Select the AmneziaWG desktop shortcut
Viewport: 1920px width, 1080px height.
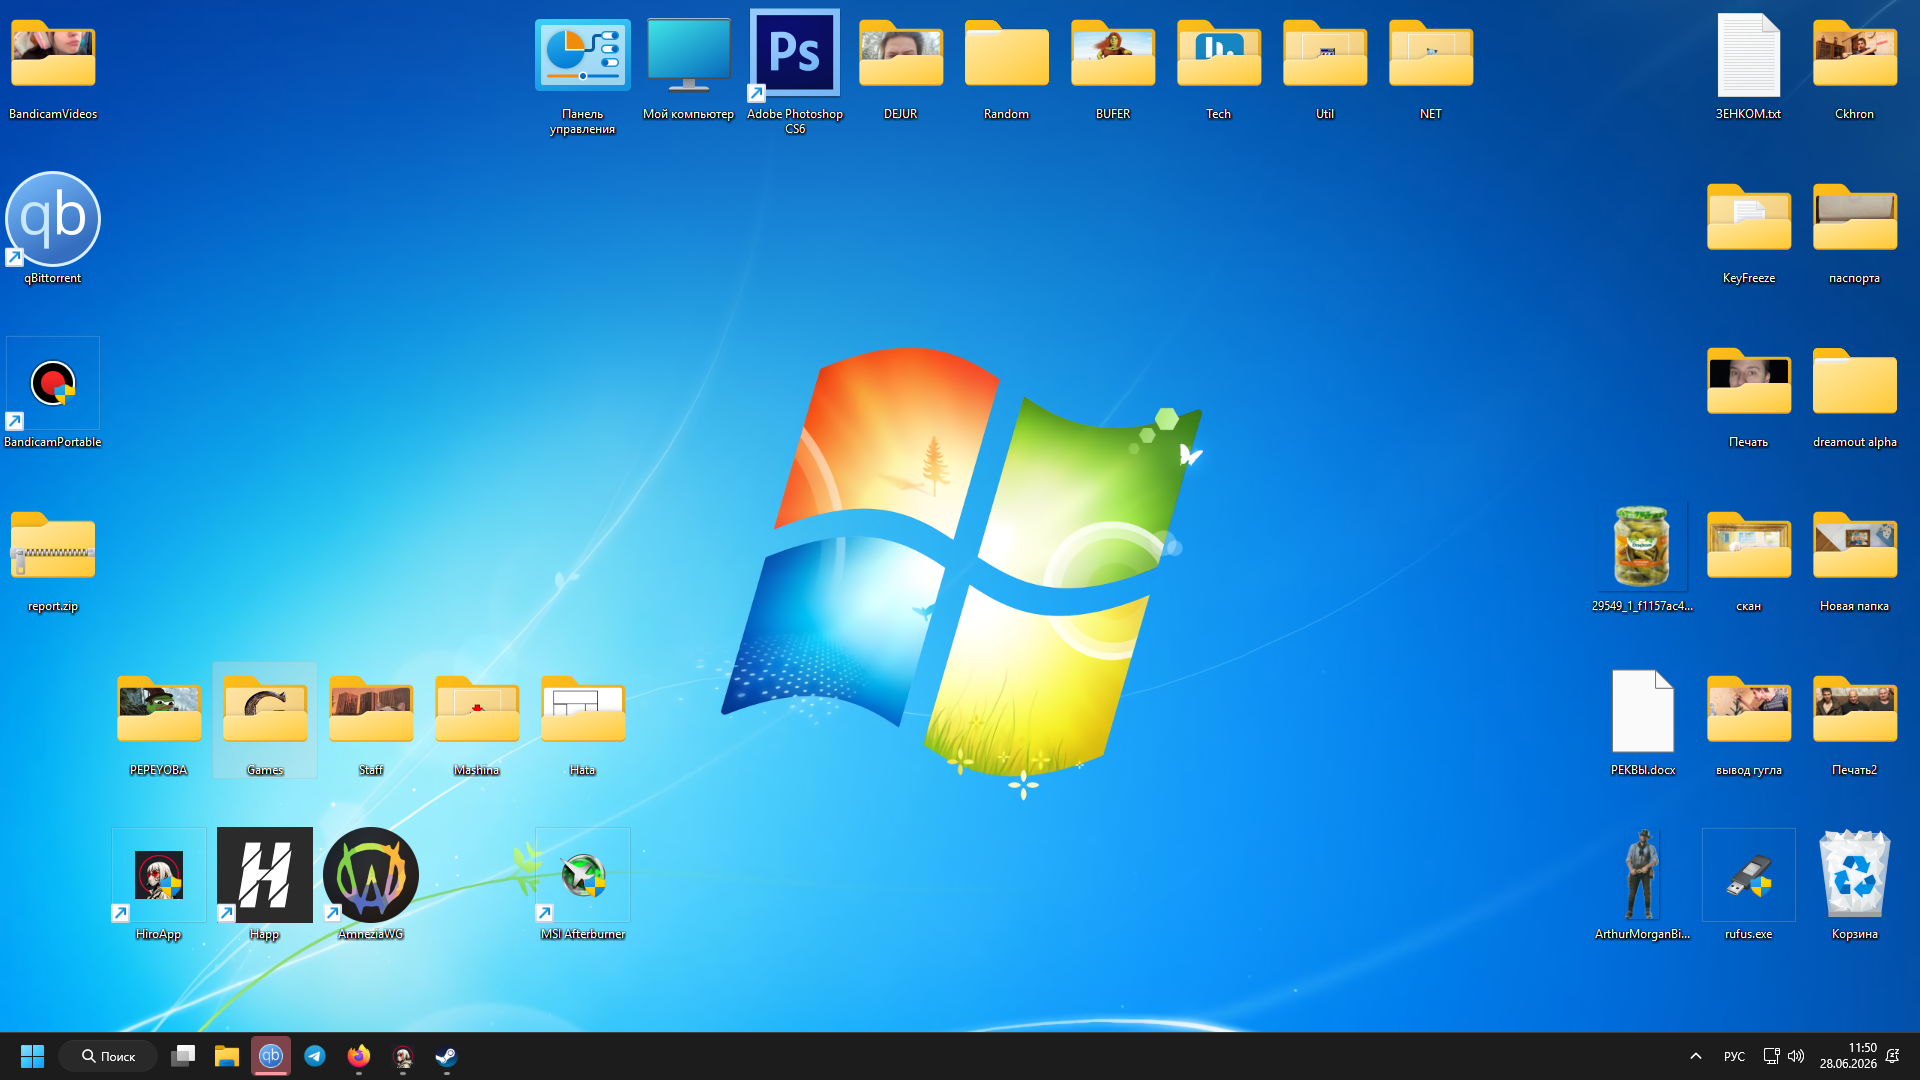(371, 886)
